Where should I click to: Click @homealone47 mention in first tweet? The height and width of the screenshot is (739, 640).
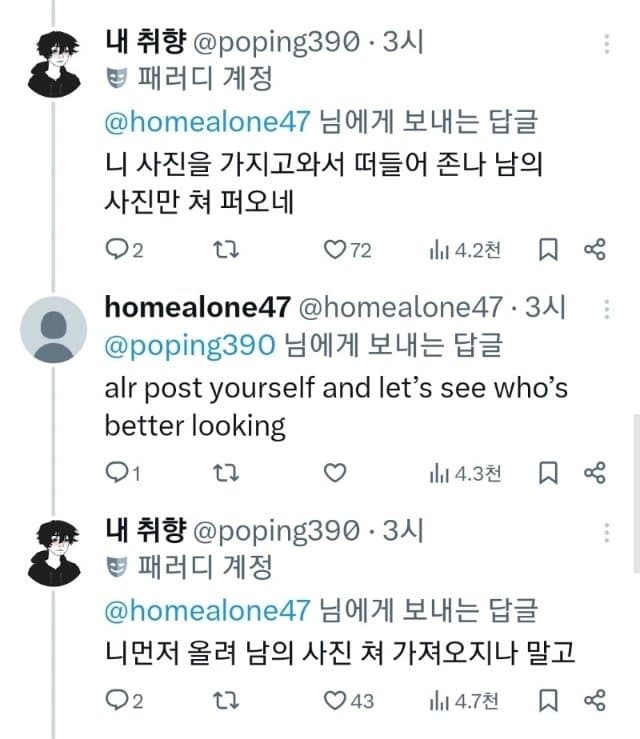coord(207,122)
